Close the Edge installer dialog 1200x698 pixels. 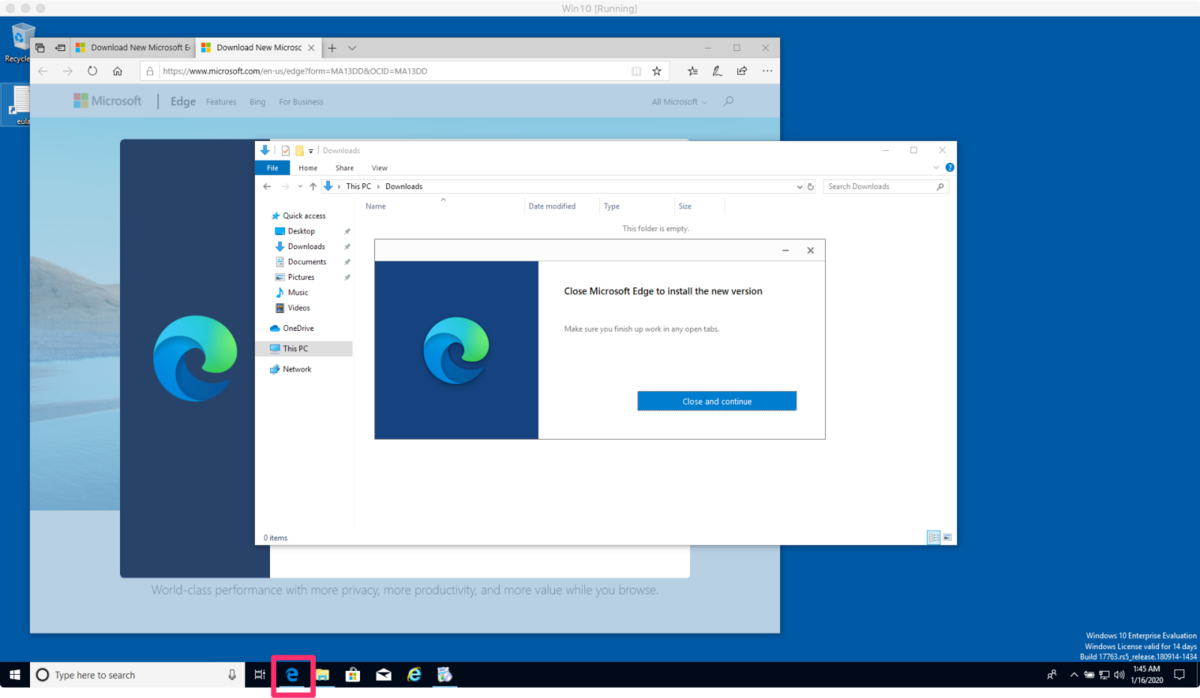point(810,250)
